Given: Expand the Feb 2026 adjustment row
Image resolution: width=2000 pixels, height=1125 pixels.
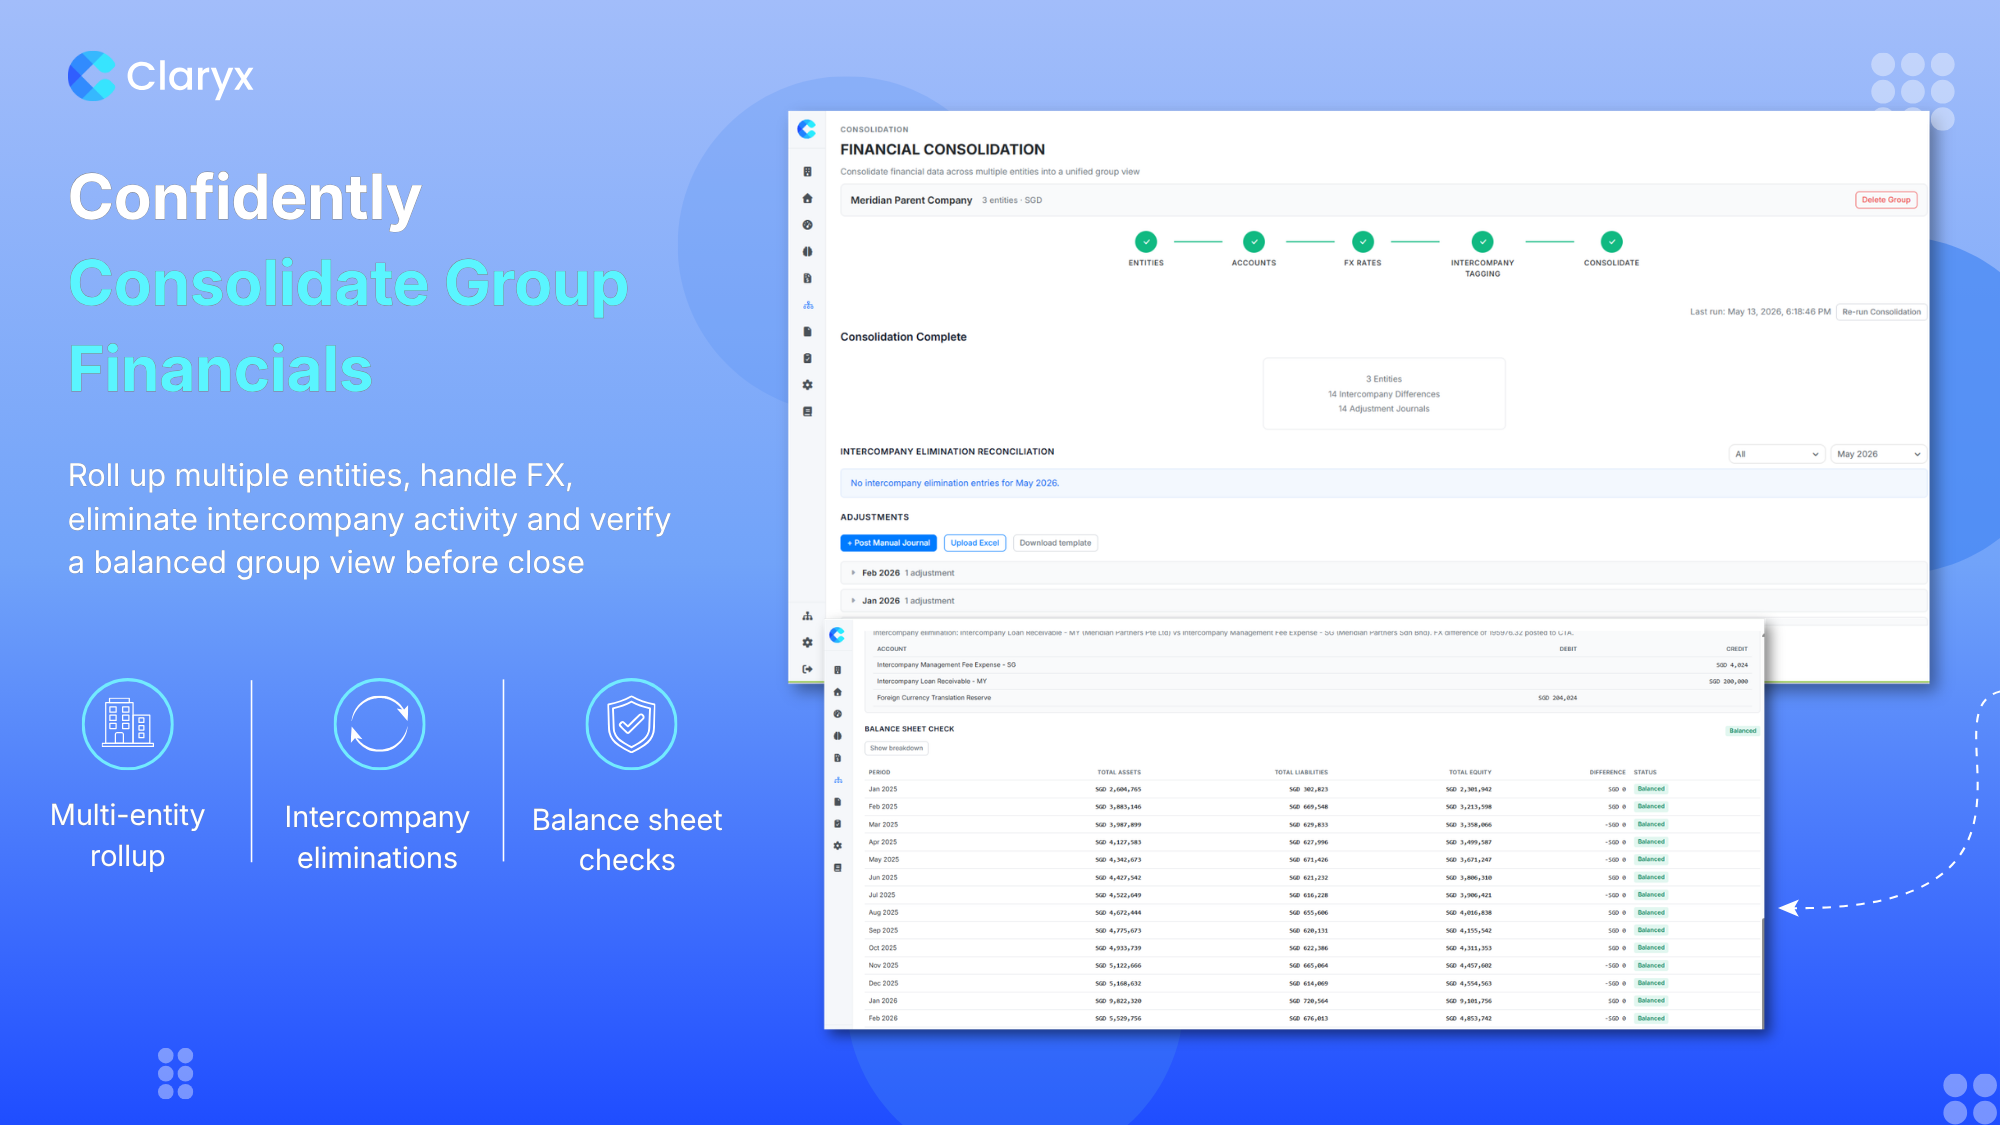Looking at the screenshot, I should (1384, 573).
